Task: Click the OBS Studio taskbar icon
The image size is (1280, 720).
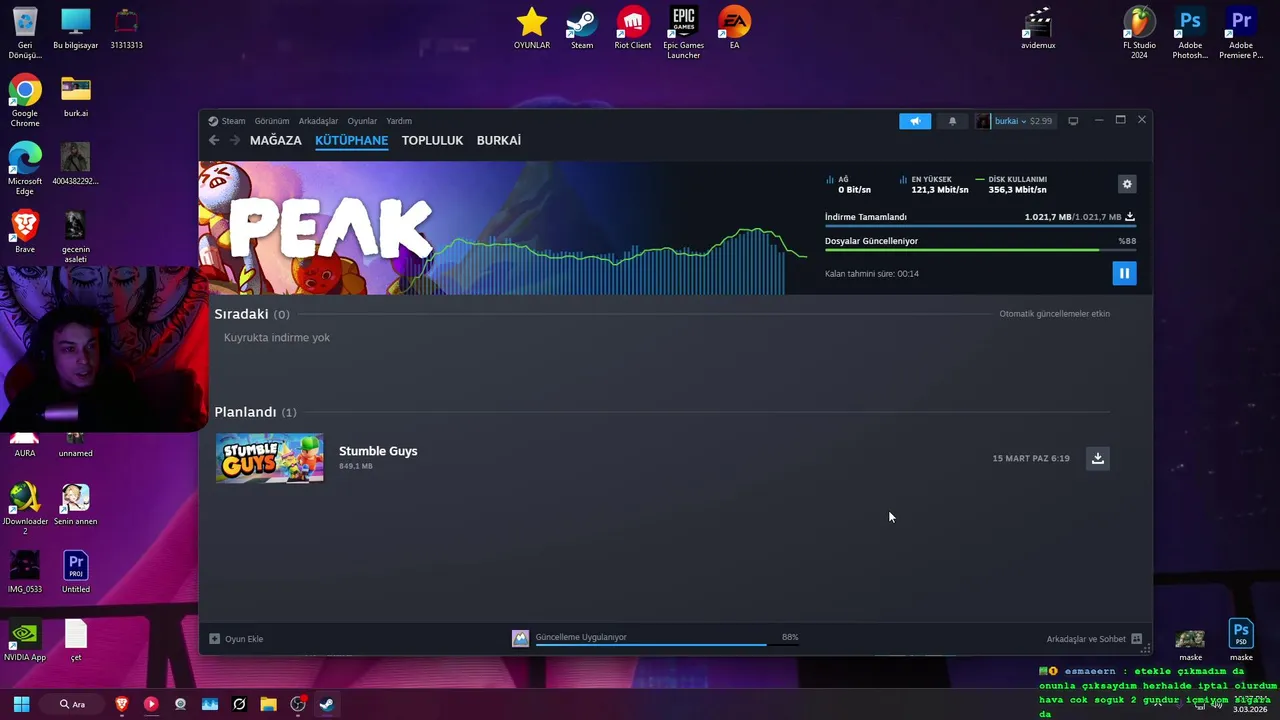Action: click(298, 704)
